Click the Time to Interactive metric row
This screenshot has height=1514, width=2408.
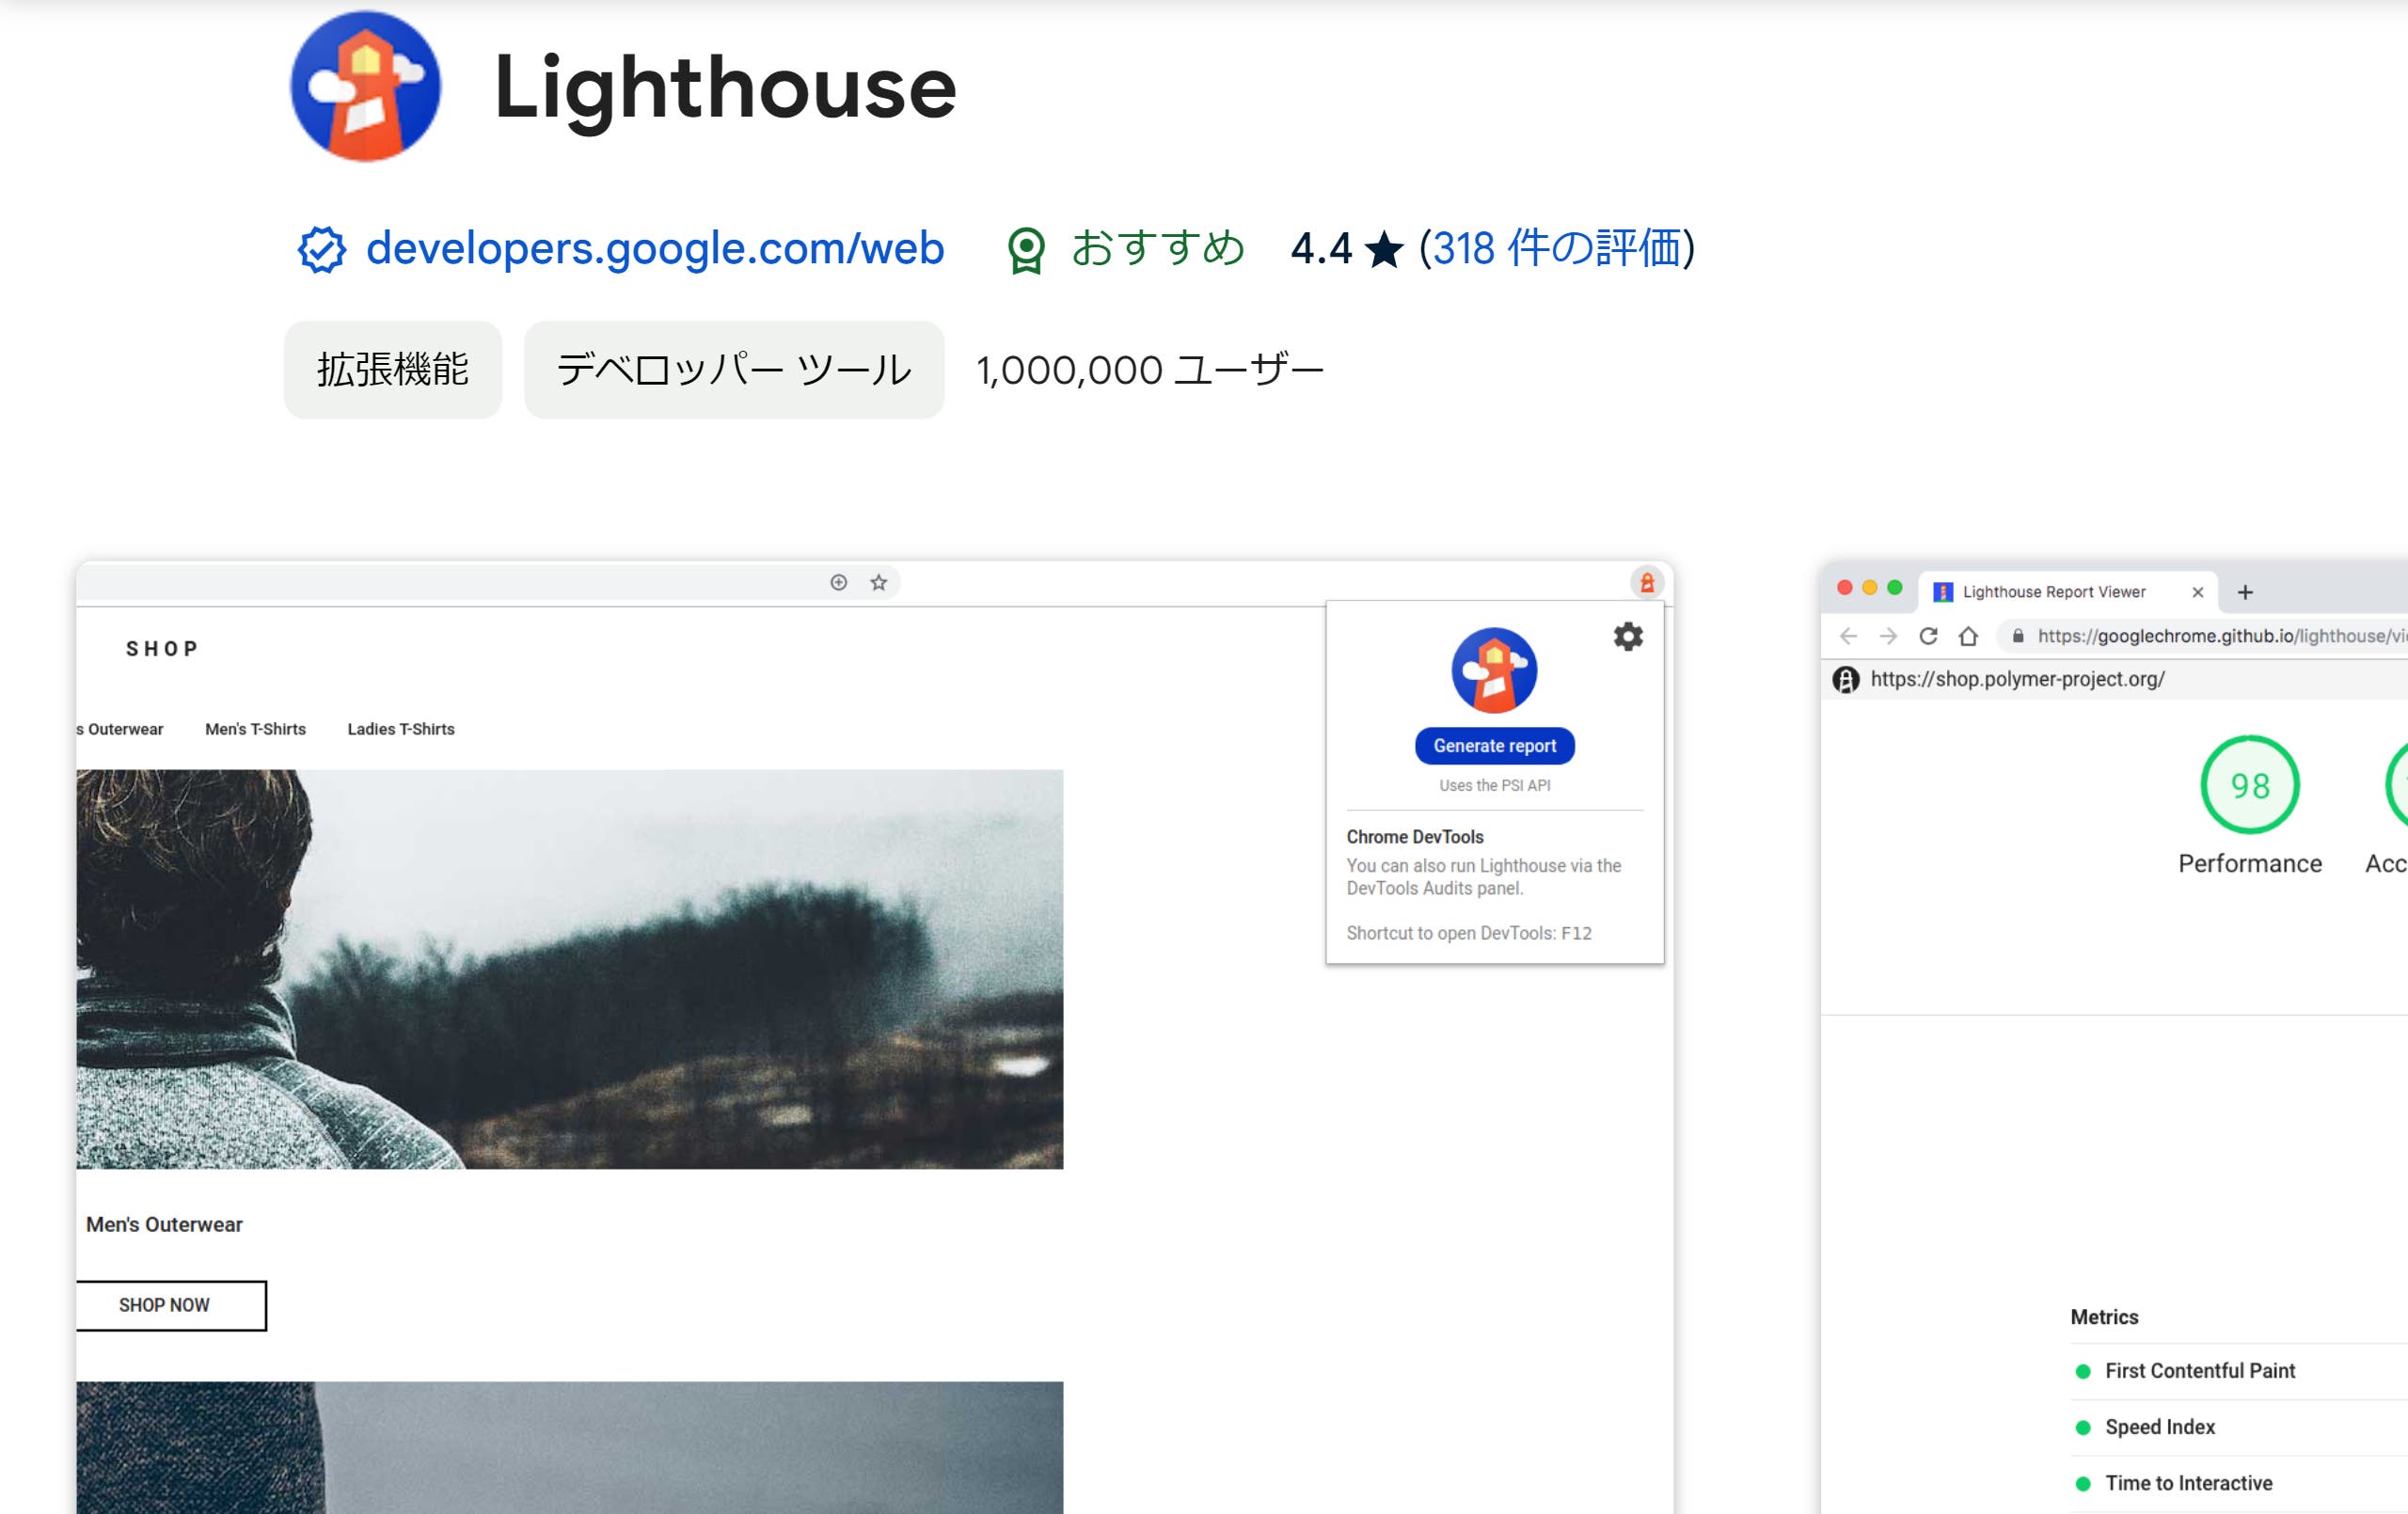click(2238, 1483)
